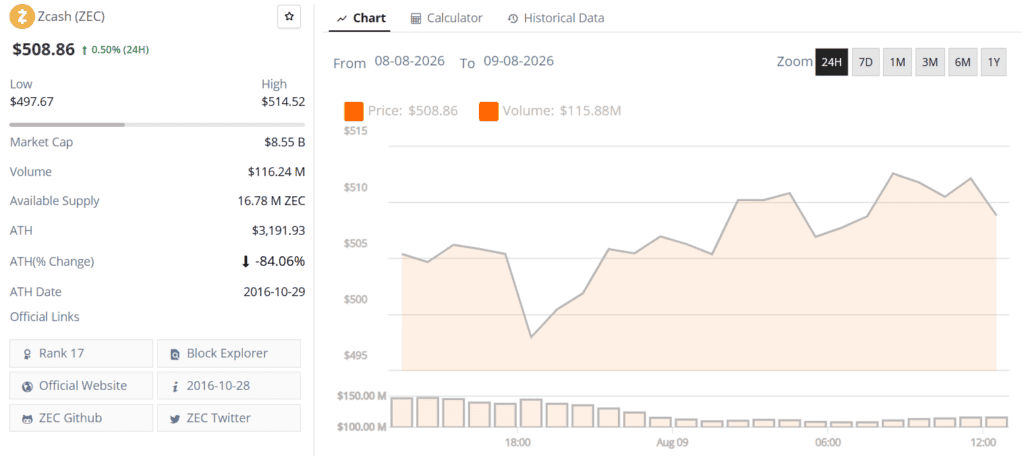The image size is (1024, 456).
Task: Toggle the Volume series orange swatch
Action: (488, 112)
